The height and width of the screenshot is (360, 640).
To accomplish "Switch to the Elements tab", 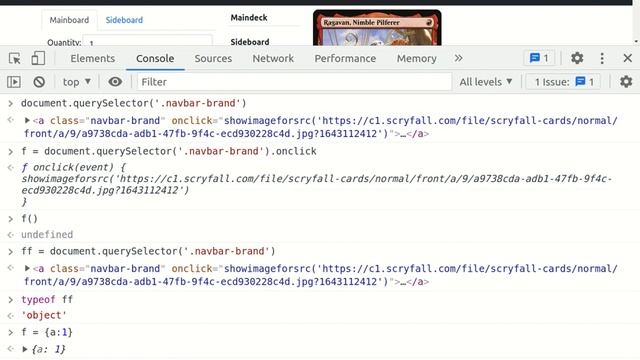I will coord(93,58).
